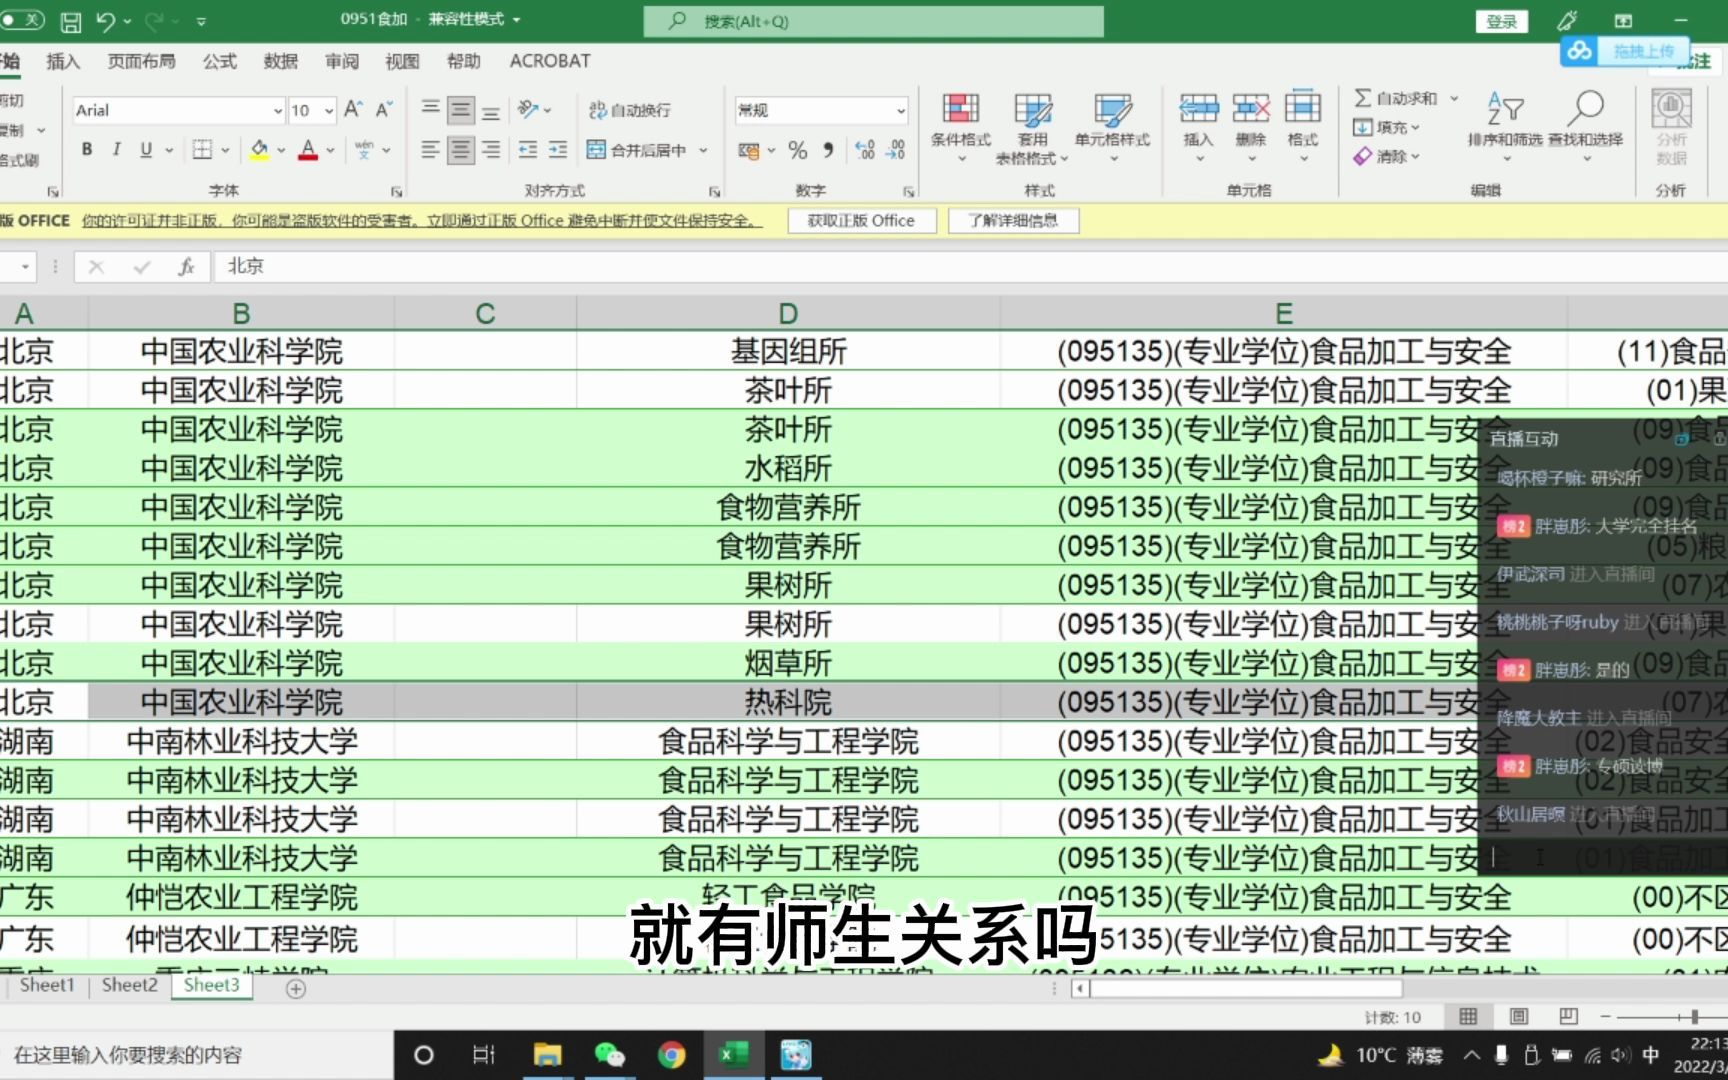
Task: Click the search box 搜索(Alt+Q)
Action: point(873,21)
